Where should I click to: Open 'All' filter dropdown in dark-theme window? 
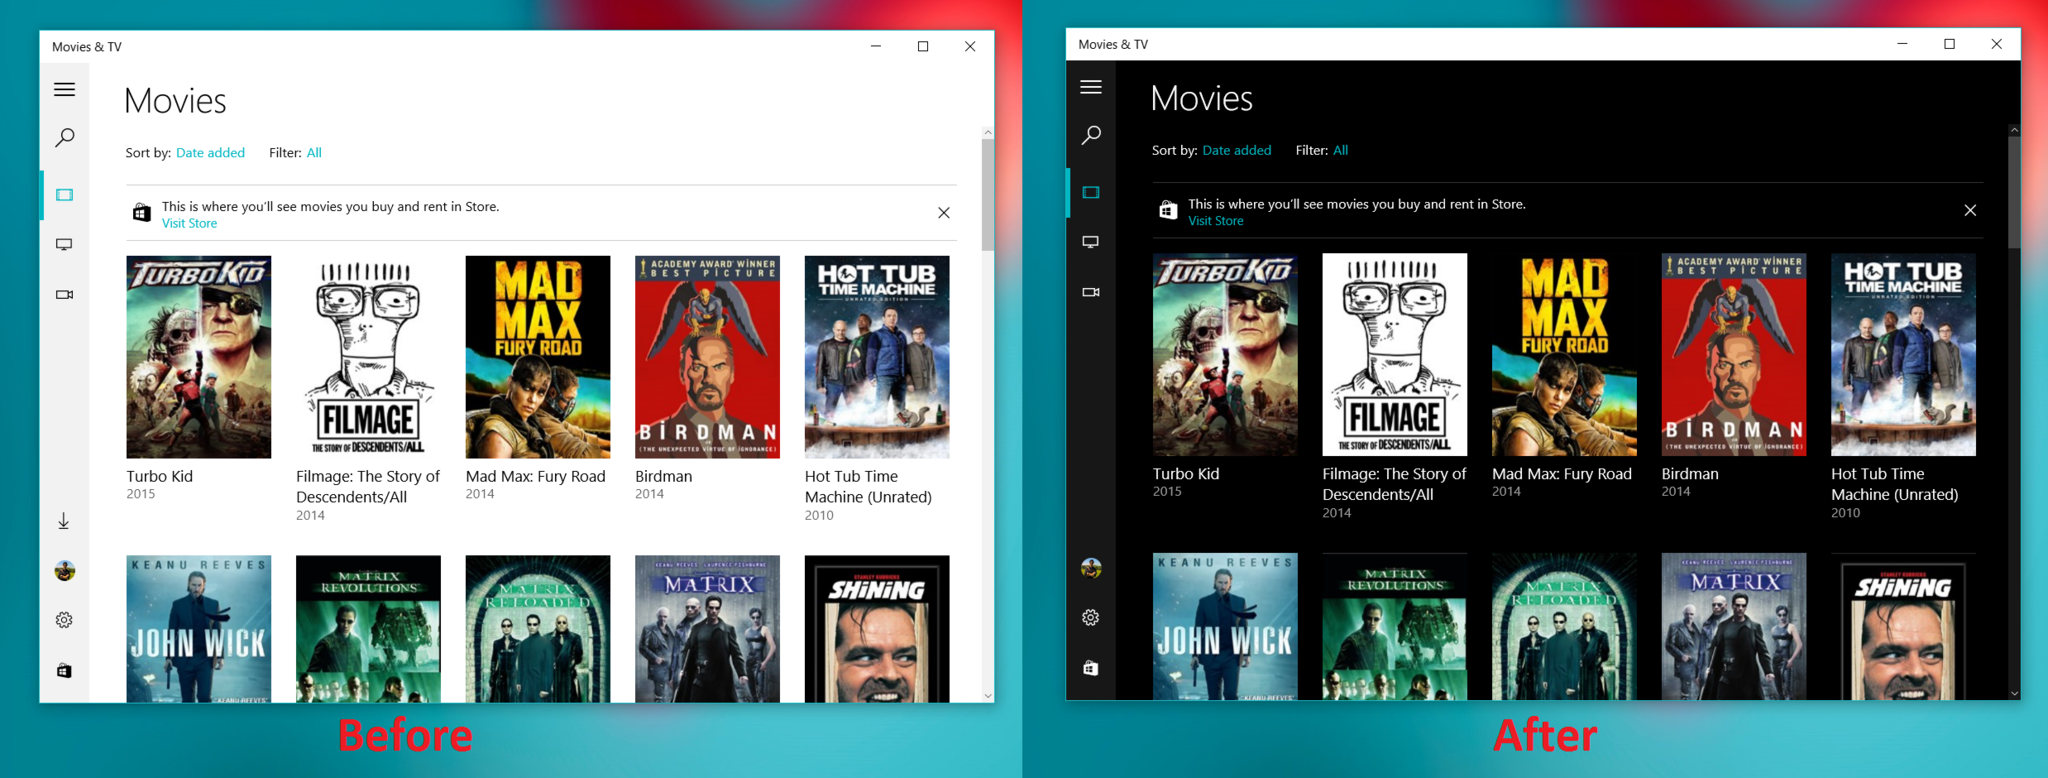click(1340, 150)
